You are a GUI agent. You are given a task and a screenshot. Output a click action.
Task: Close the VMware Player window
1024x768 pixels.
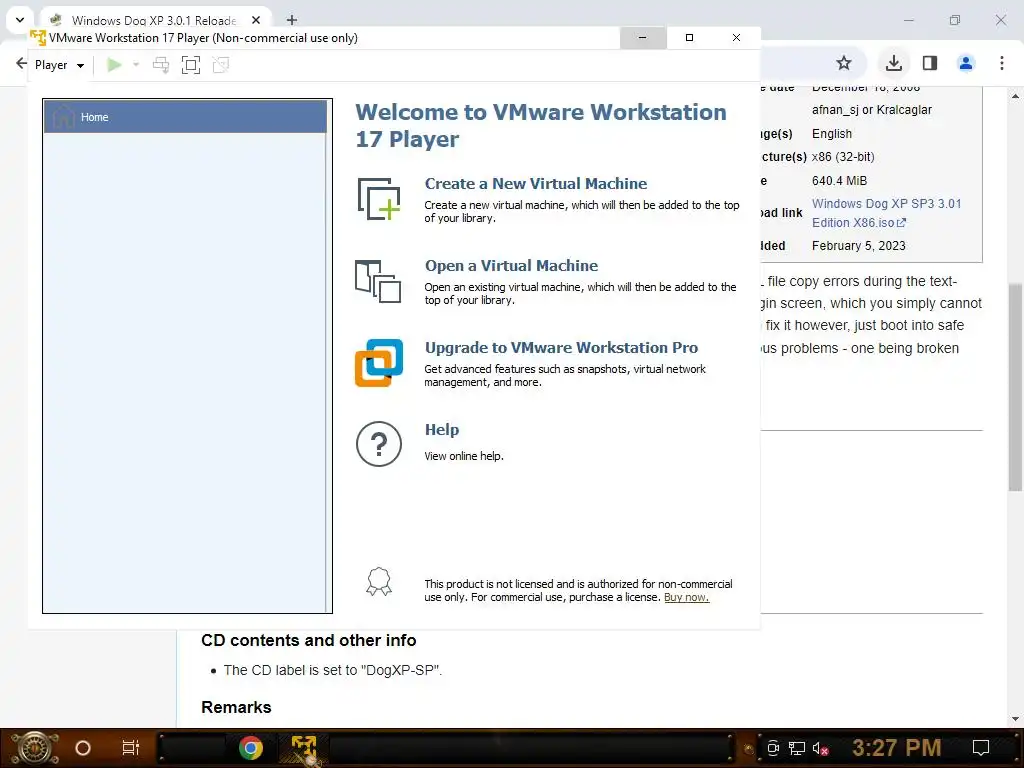point(736,38)
